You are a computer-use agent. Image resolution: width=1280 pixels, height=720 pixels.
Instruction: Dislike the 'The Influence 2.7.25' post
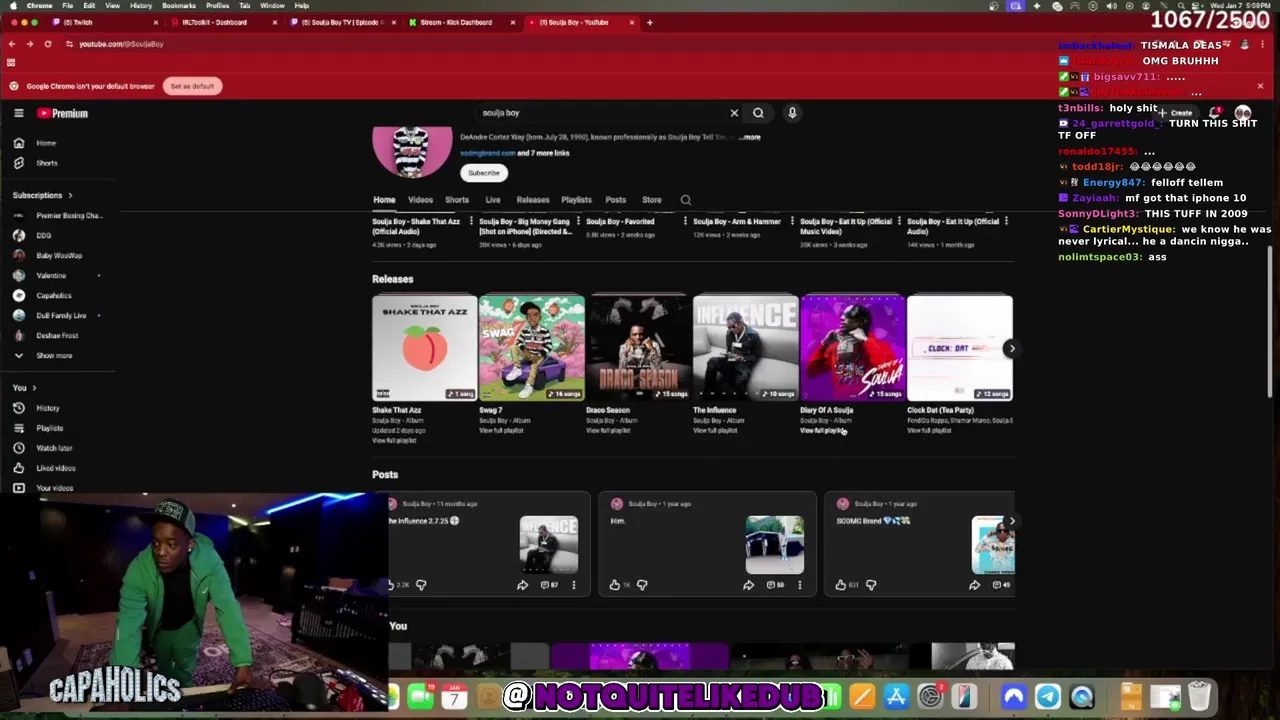click(421, 585)
